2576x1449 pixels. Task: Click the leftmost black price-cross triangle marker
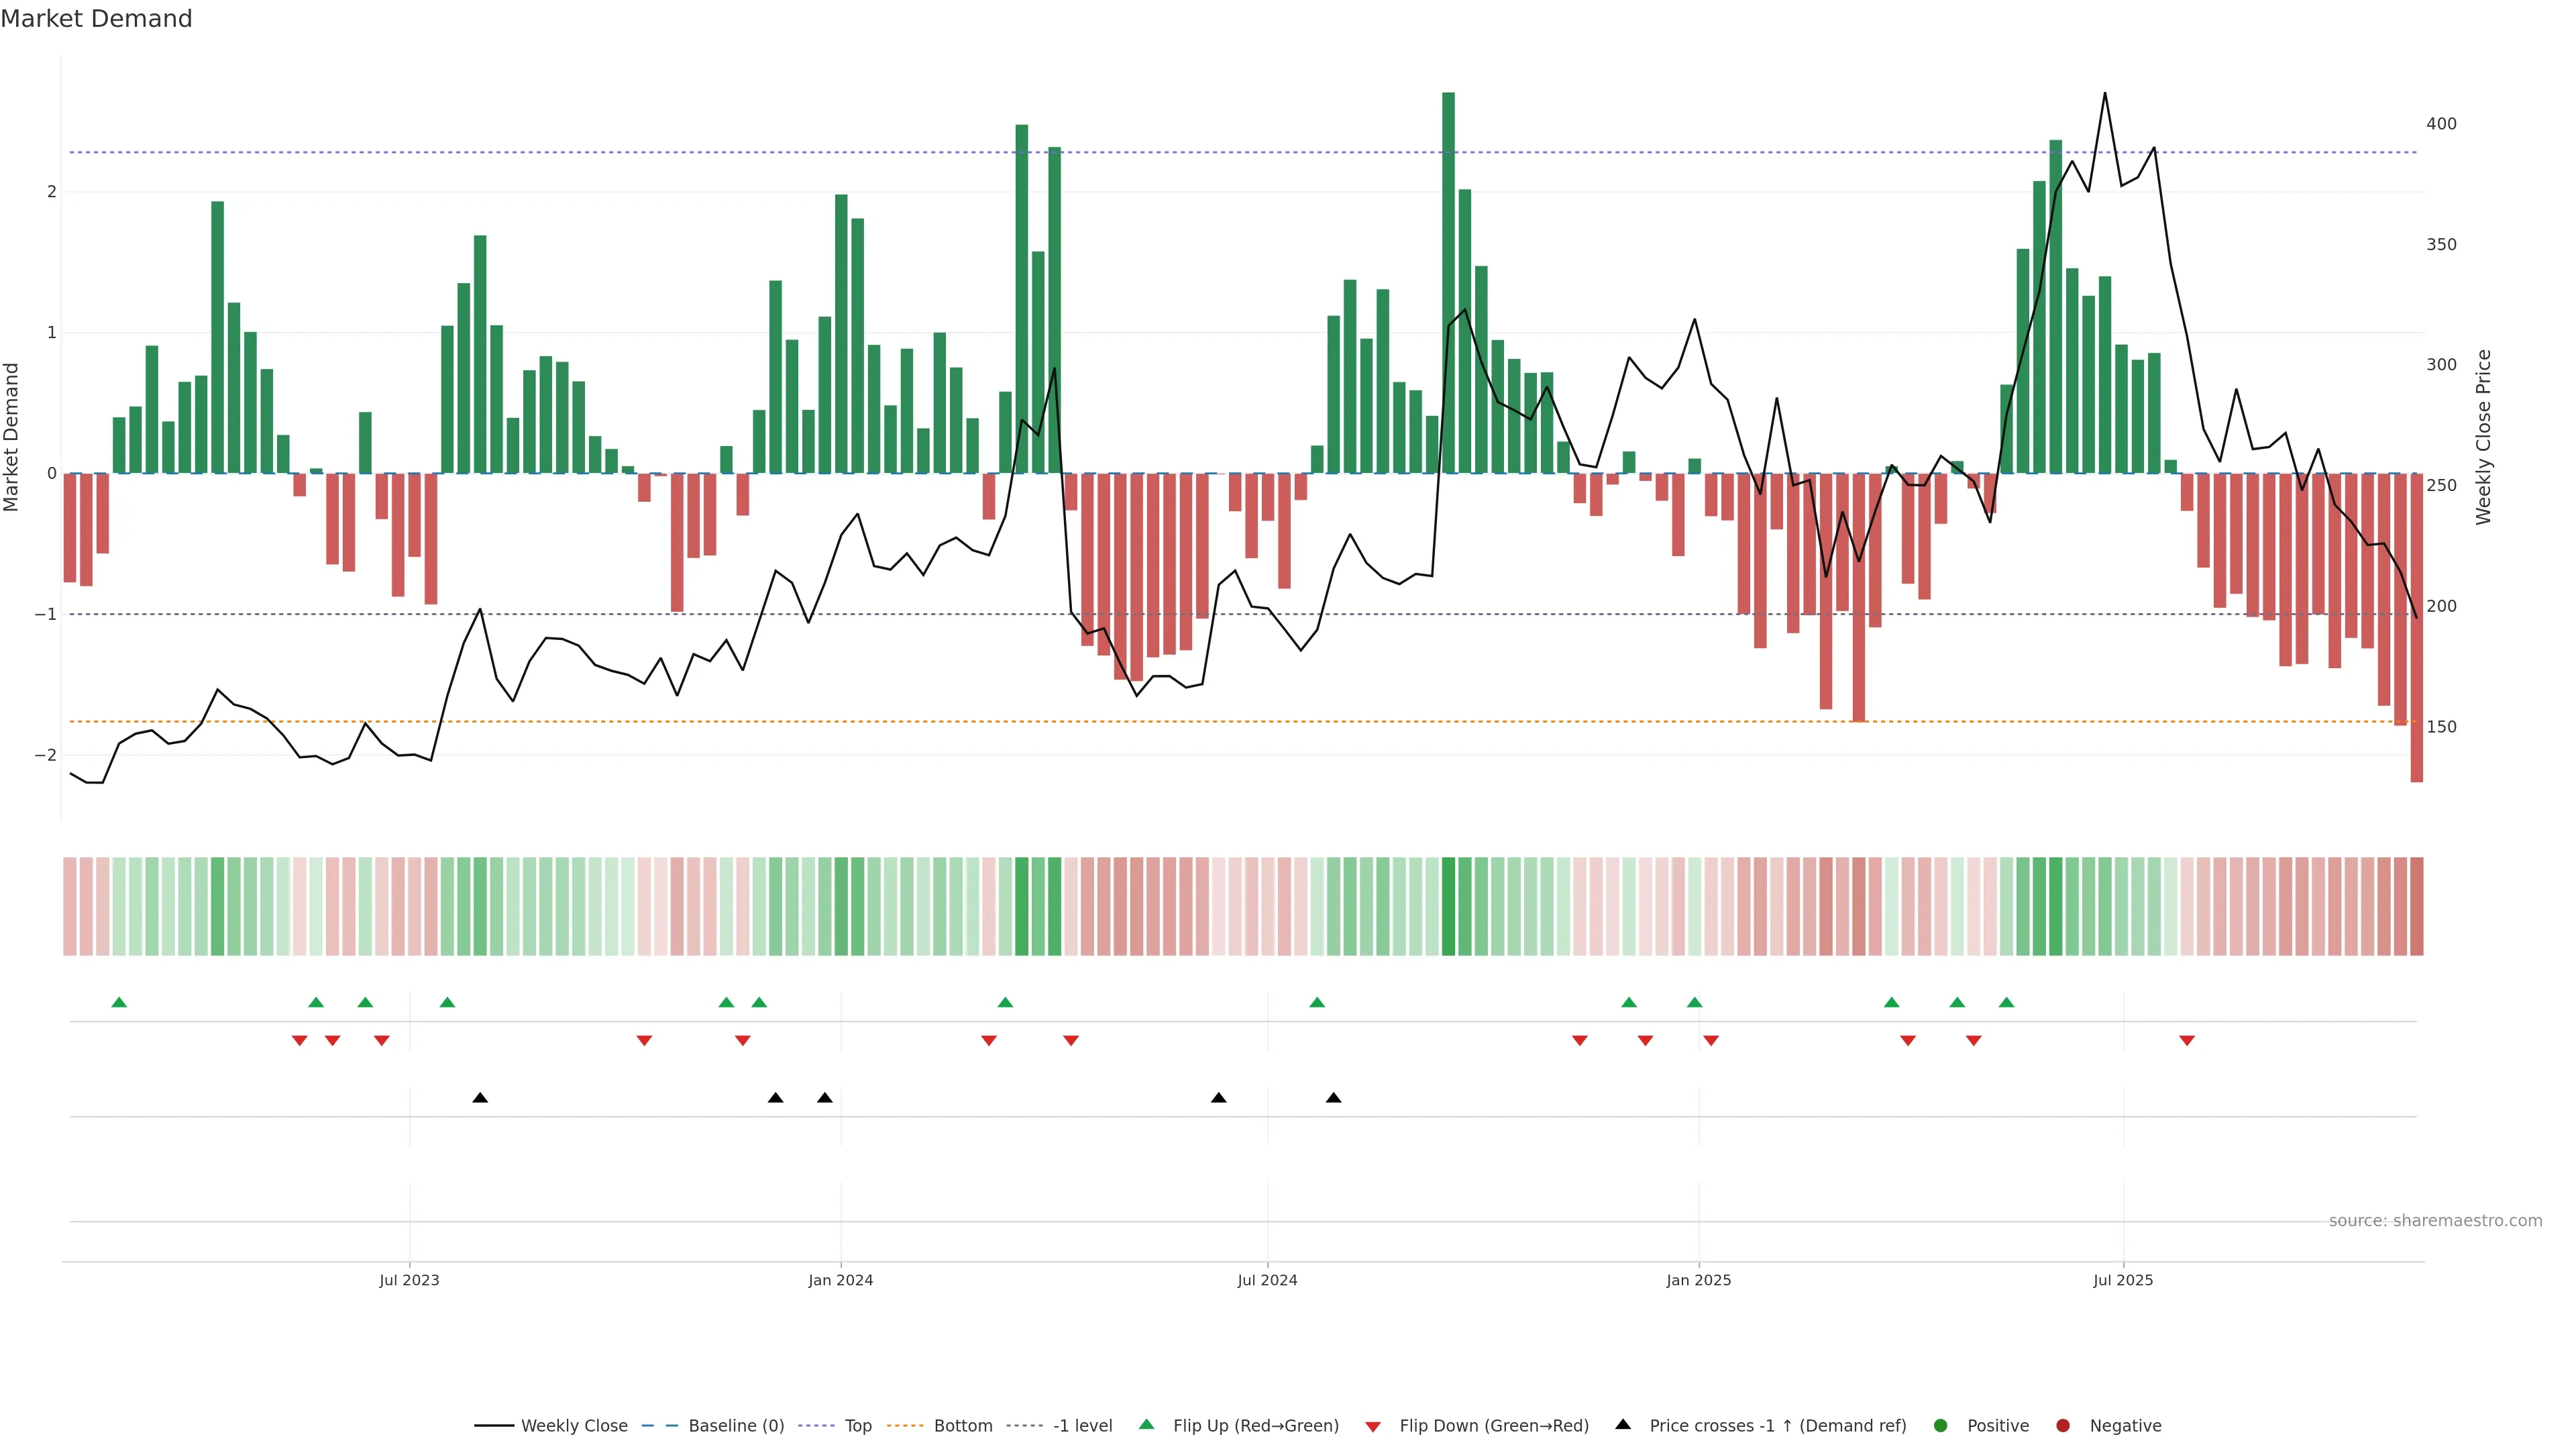pyautogui.click(x=480, y=1097)
